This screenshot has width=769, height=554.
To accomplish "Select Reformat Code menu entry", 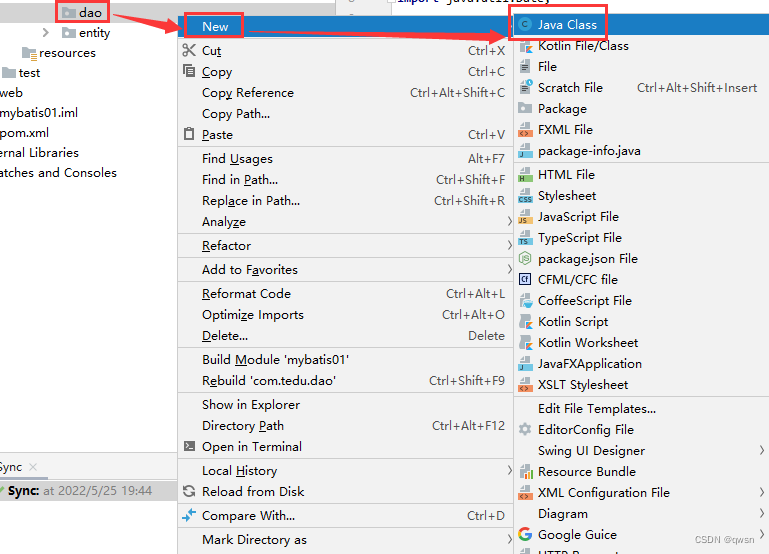I will coord(346,294).
